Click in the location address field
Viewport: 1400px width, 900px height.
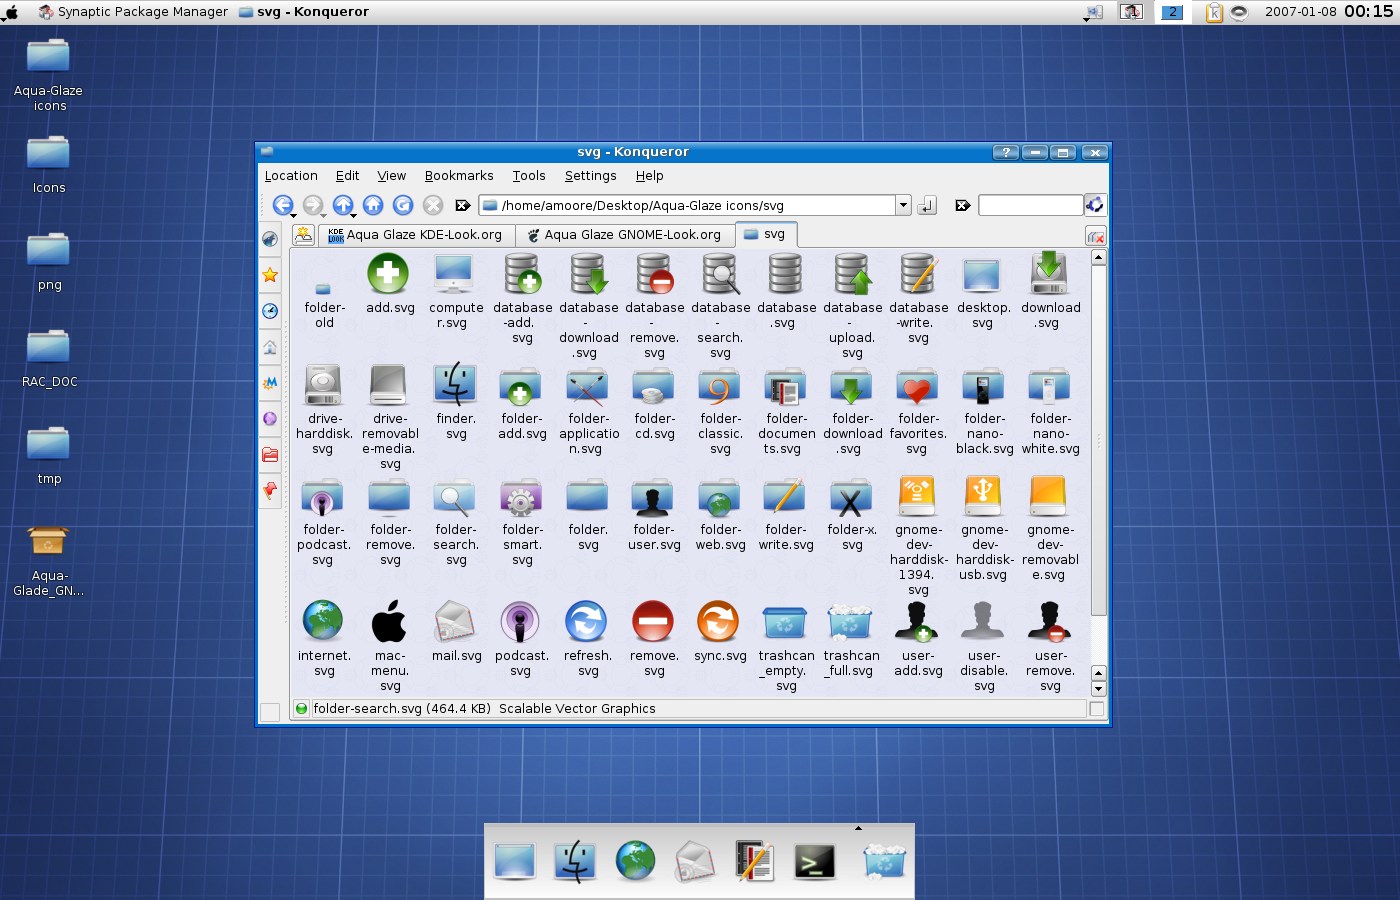pyautogui.click(x=688, y=205)
